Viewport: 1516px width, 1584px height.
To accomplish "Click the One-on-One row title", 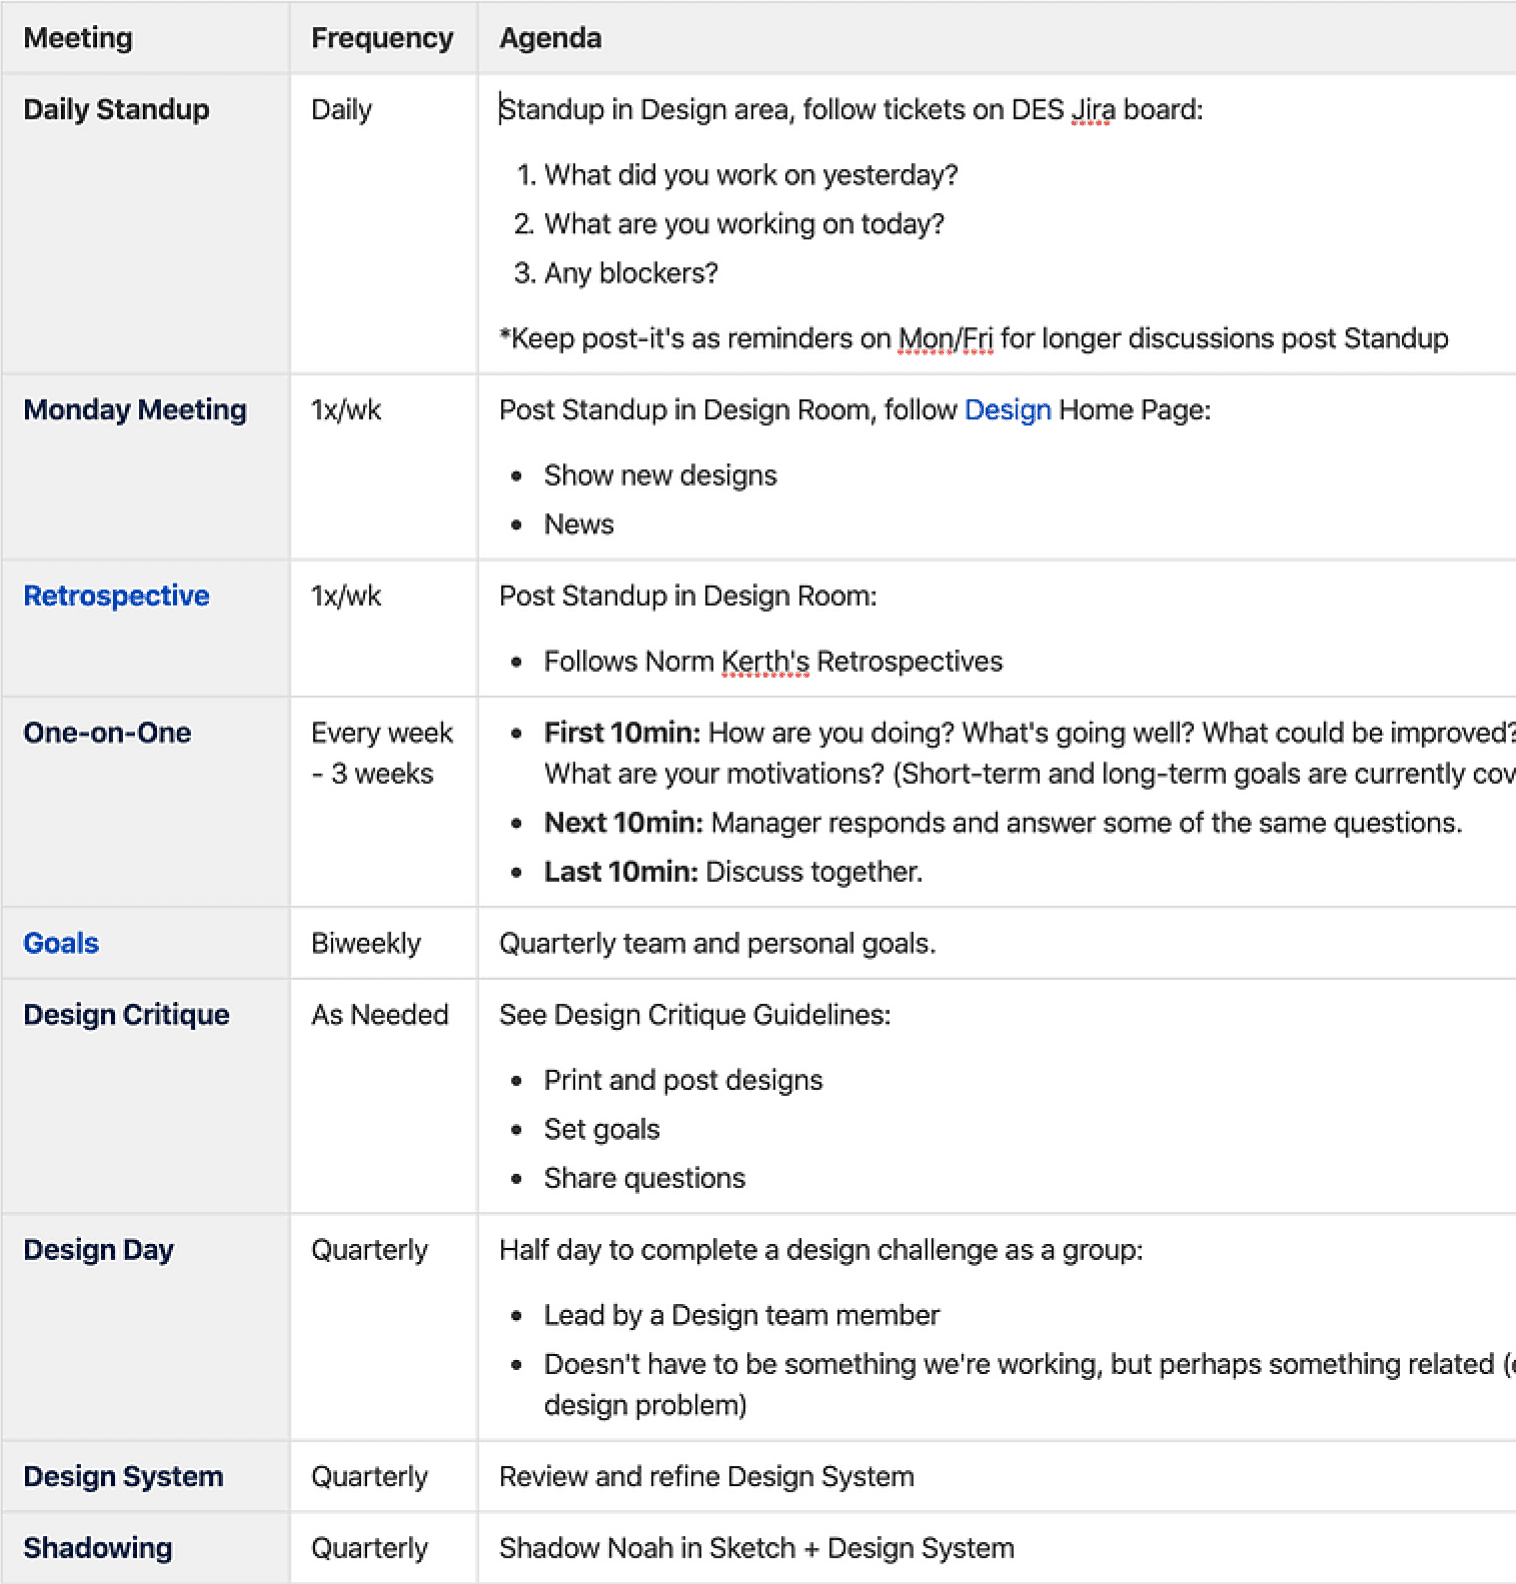I will pyautogui.click(x=107, y=733).
